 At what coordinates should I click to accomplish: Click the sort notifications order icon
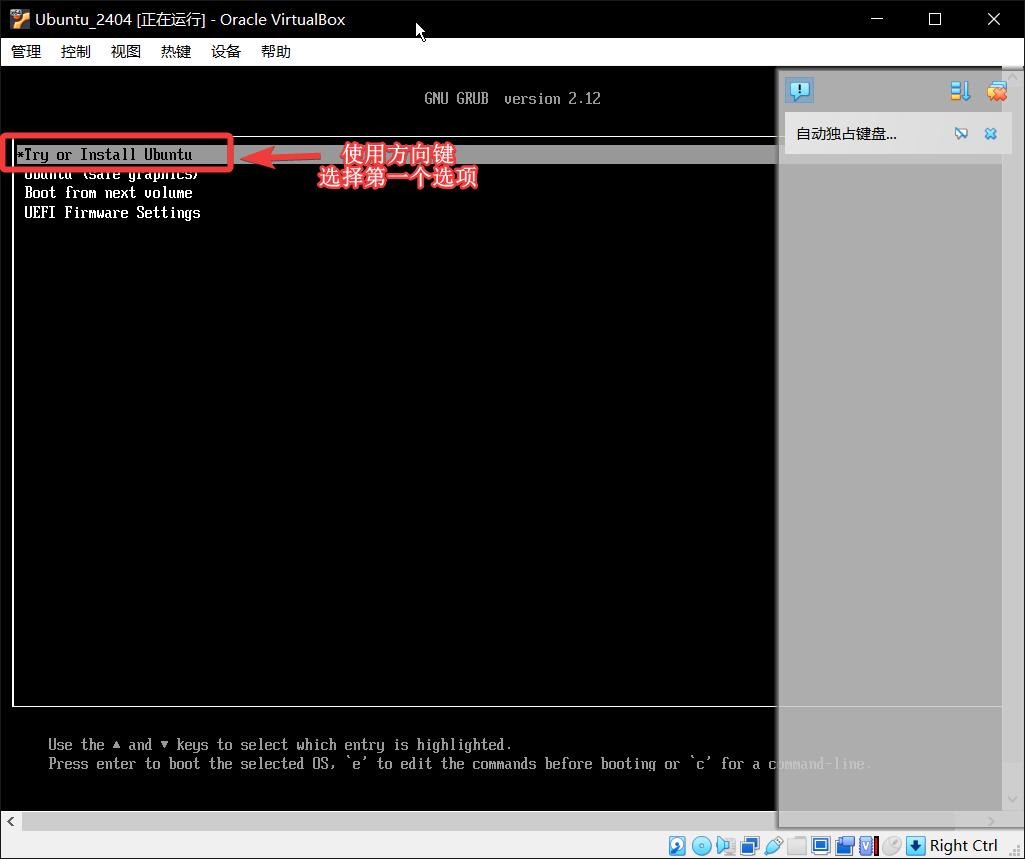(960, 91)
